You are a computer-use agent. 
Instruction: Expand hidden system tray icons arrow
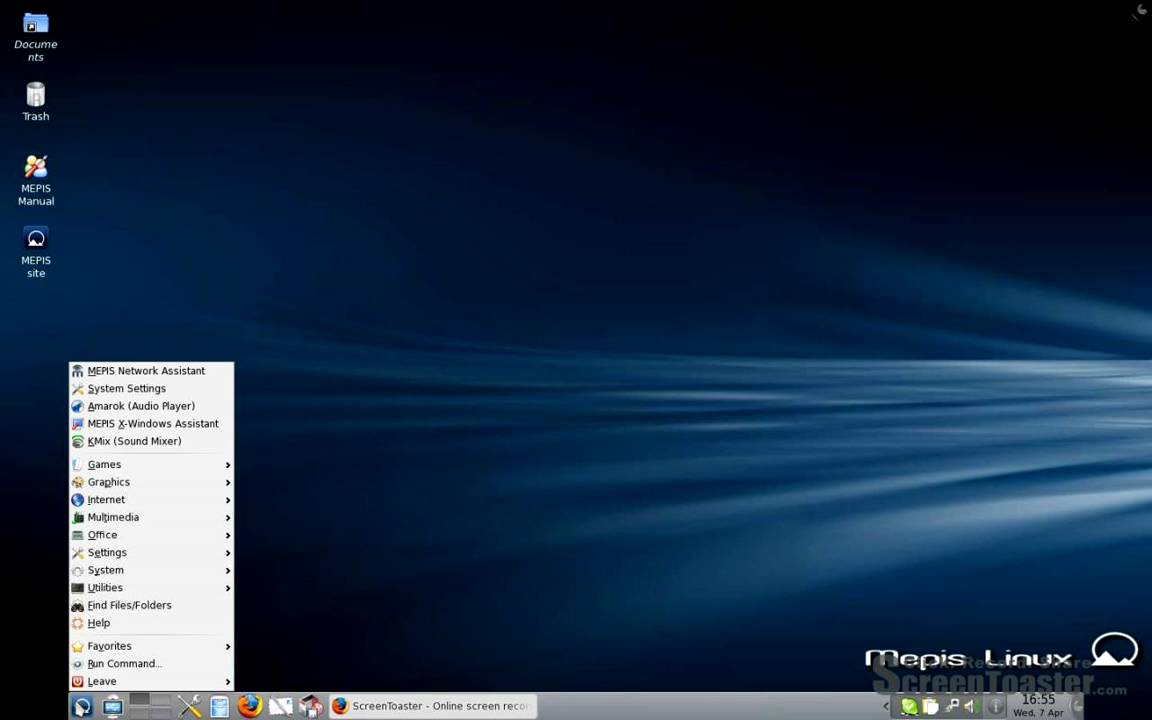(886, 707)
